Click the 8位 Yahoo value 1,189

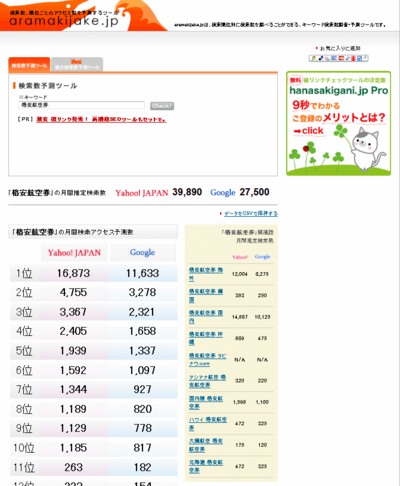73,409
